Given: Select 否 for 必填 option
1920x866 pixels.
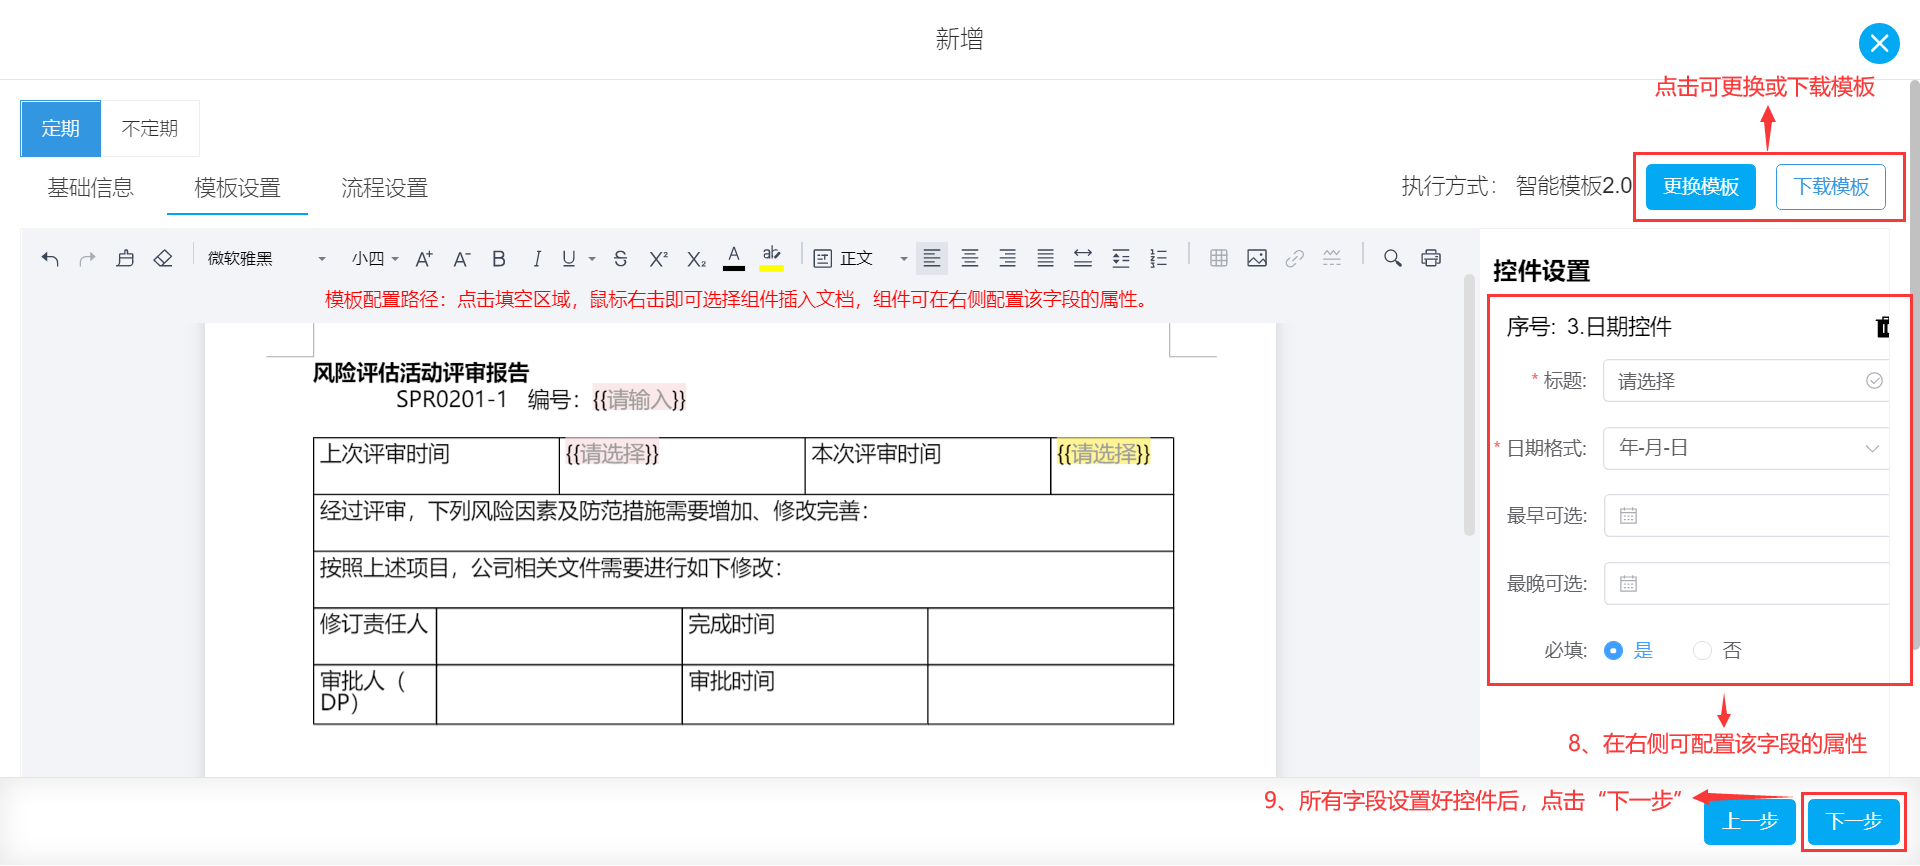Looking at the screenshot, I should [x=1717, y=651].
